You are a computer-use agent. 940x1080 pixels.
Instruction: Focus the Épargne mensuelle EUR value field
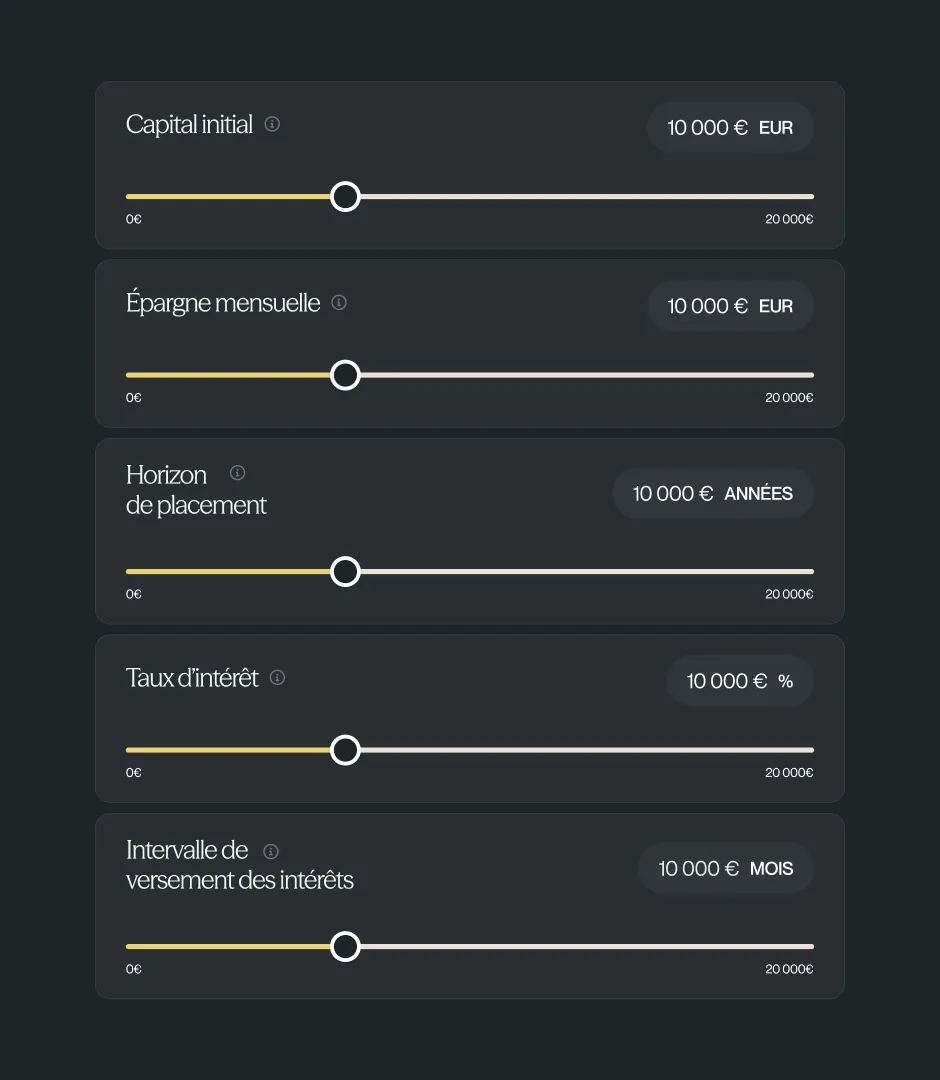(731, 306)
